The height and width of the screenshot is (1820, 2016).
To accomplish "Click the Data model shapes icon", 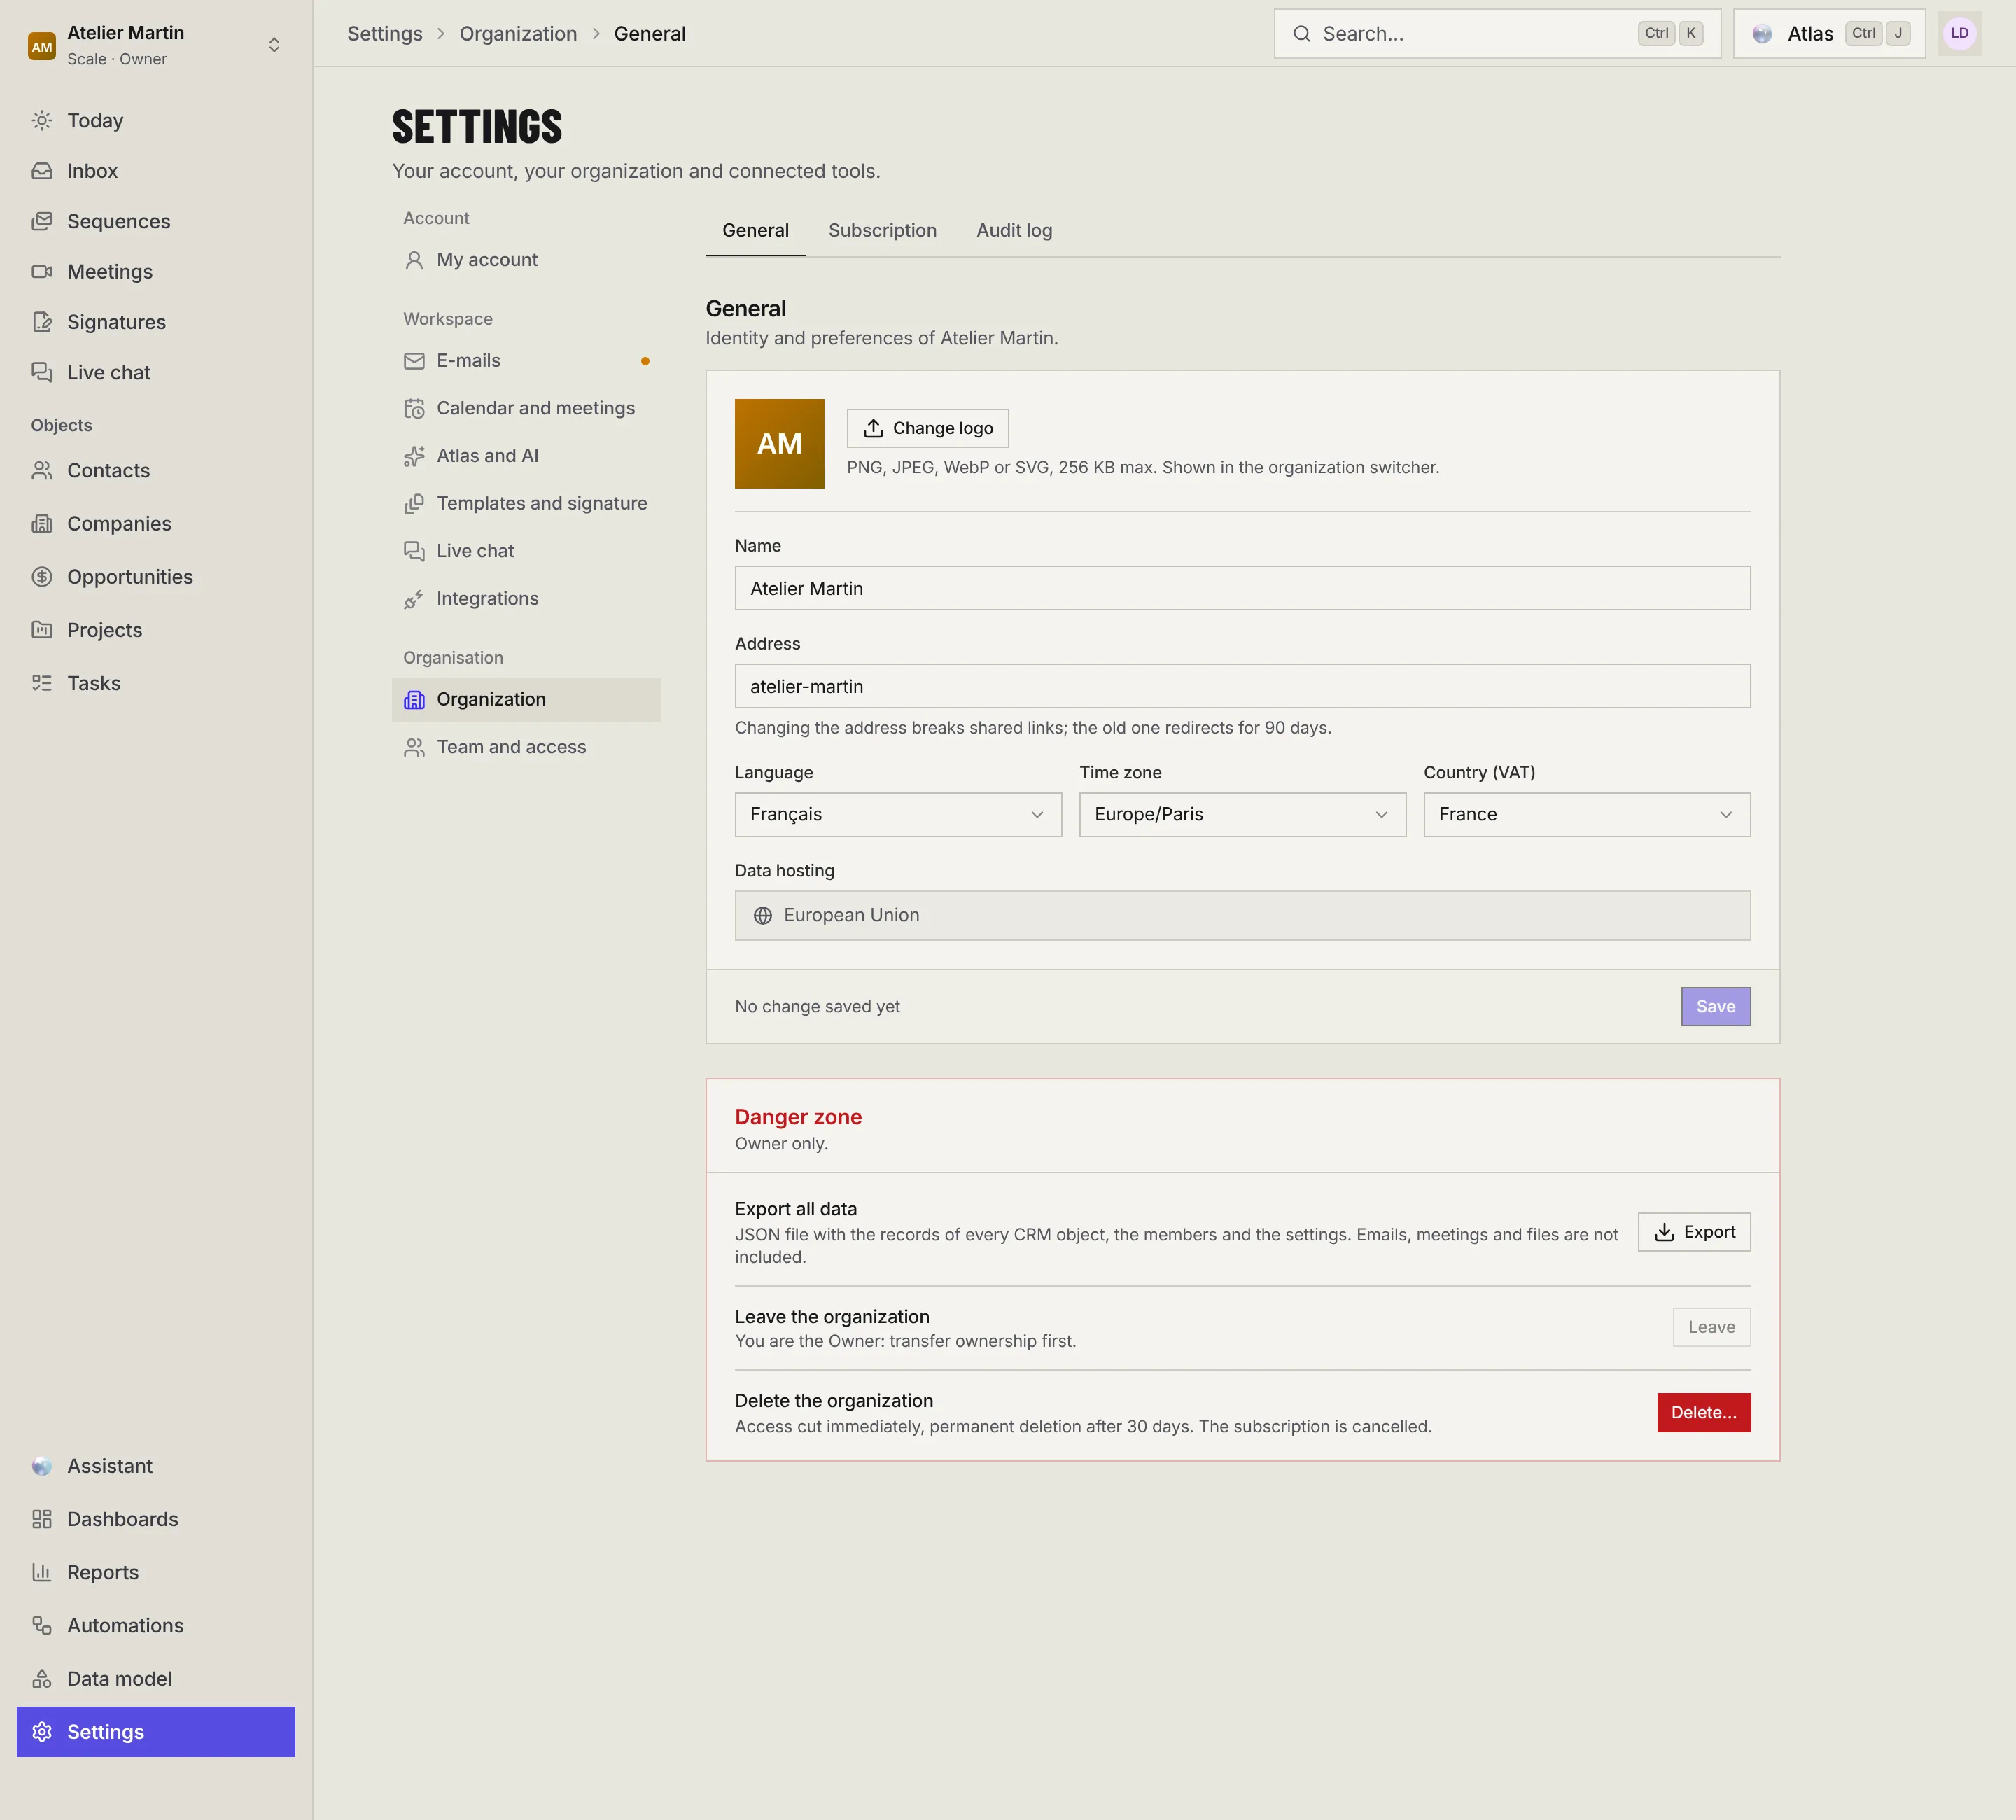I will click(42, 1678).
